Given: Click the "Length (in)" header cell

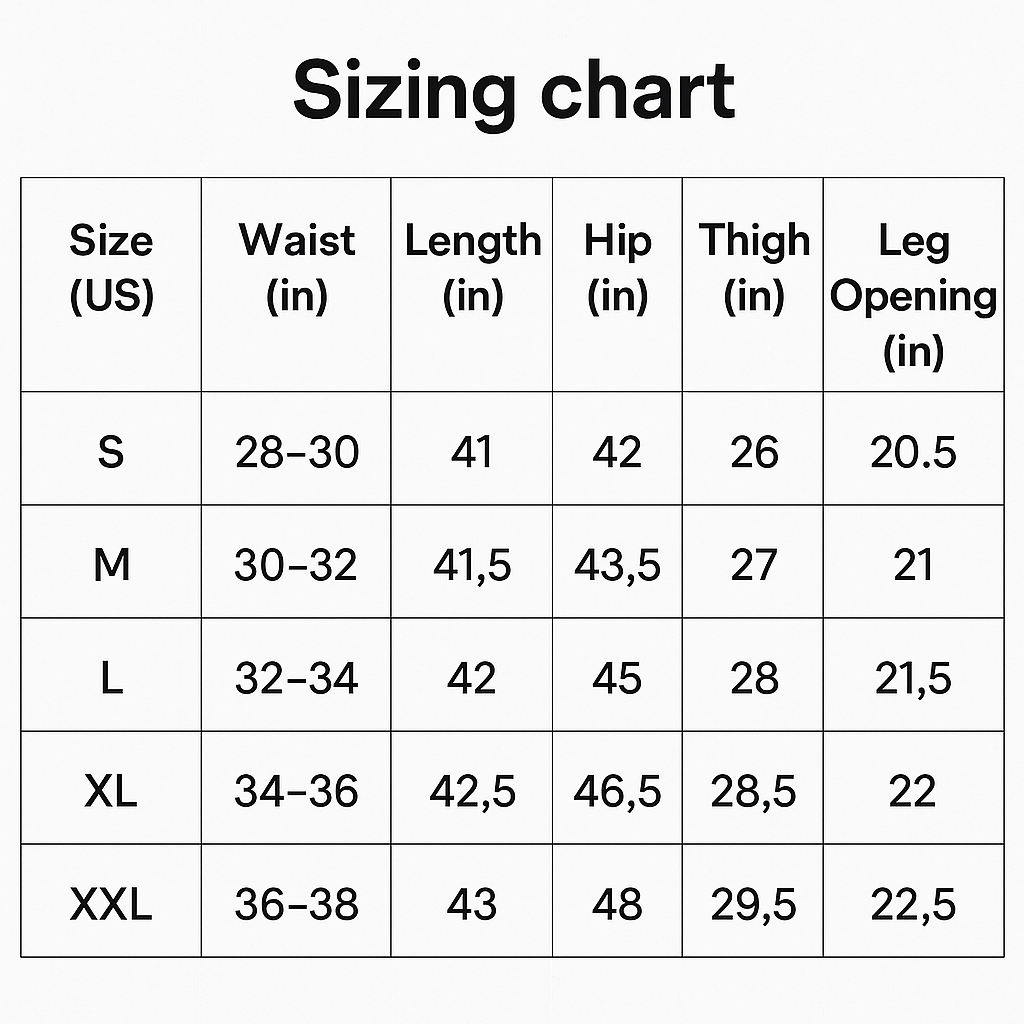Looking at the screenshot, I should click(x=472, y=268).
